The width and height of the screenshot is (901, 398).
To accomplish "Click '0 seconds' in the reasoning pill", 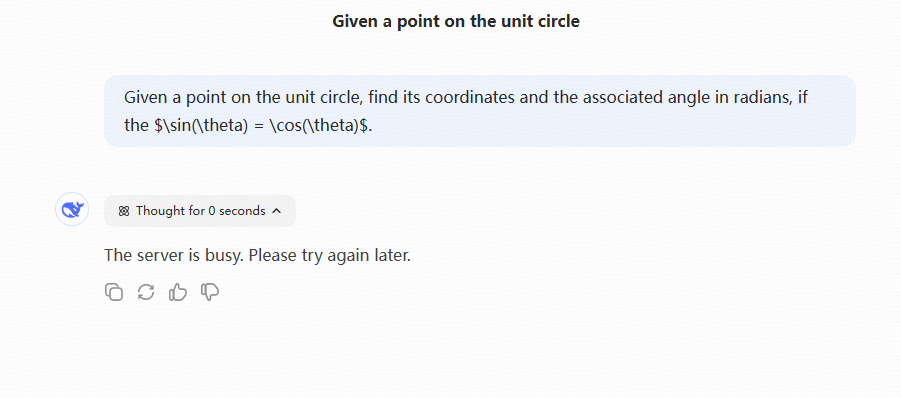I will [236, 211].
